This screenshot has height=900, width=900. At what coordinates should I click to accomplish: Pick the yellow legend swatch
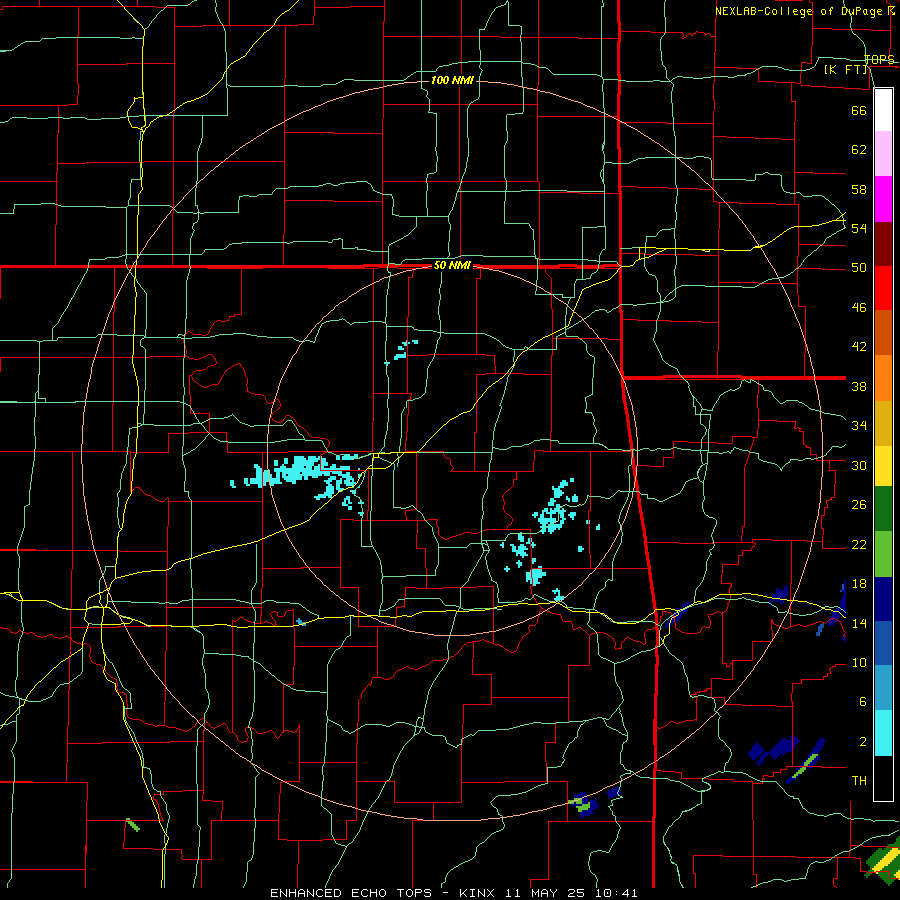(883, 466)
